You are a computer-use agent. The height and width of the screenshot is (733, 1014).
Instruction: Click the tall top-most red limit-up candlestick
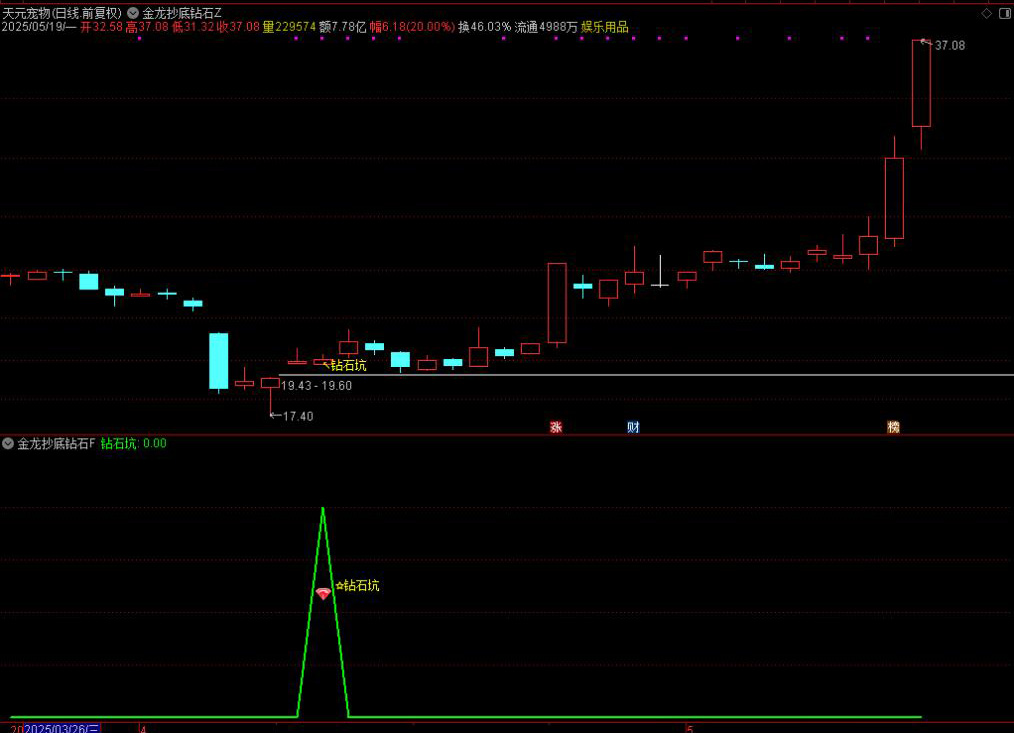click(x=920, y=83)
